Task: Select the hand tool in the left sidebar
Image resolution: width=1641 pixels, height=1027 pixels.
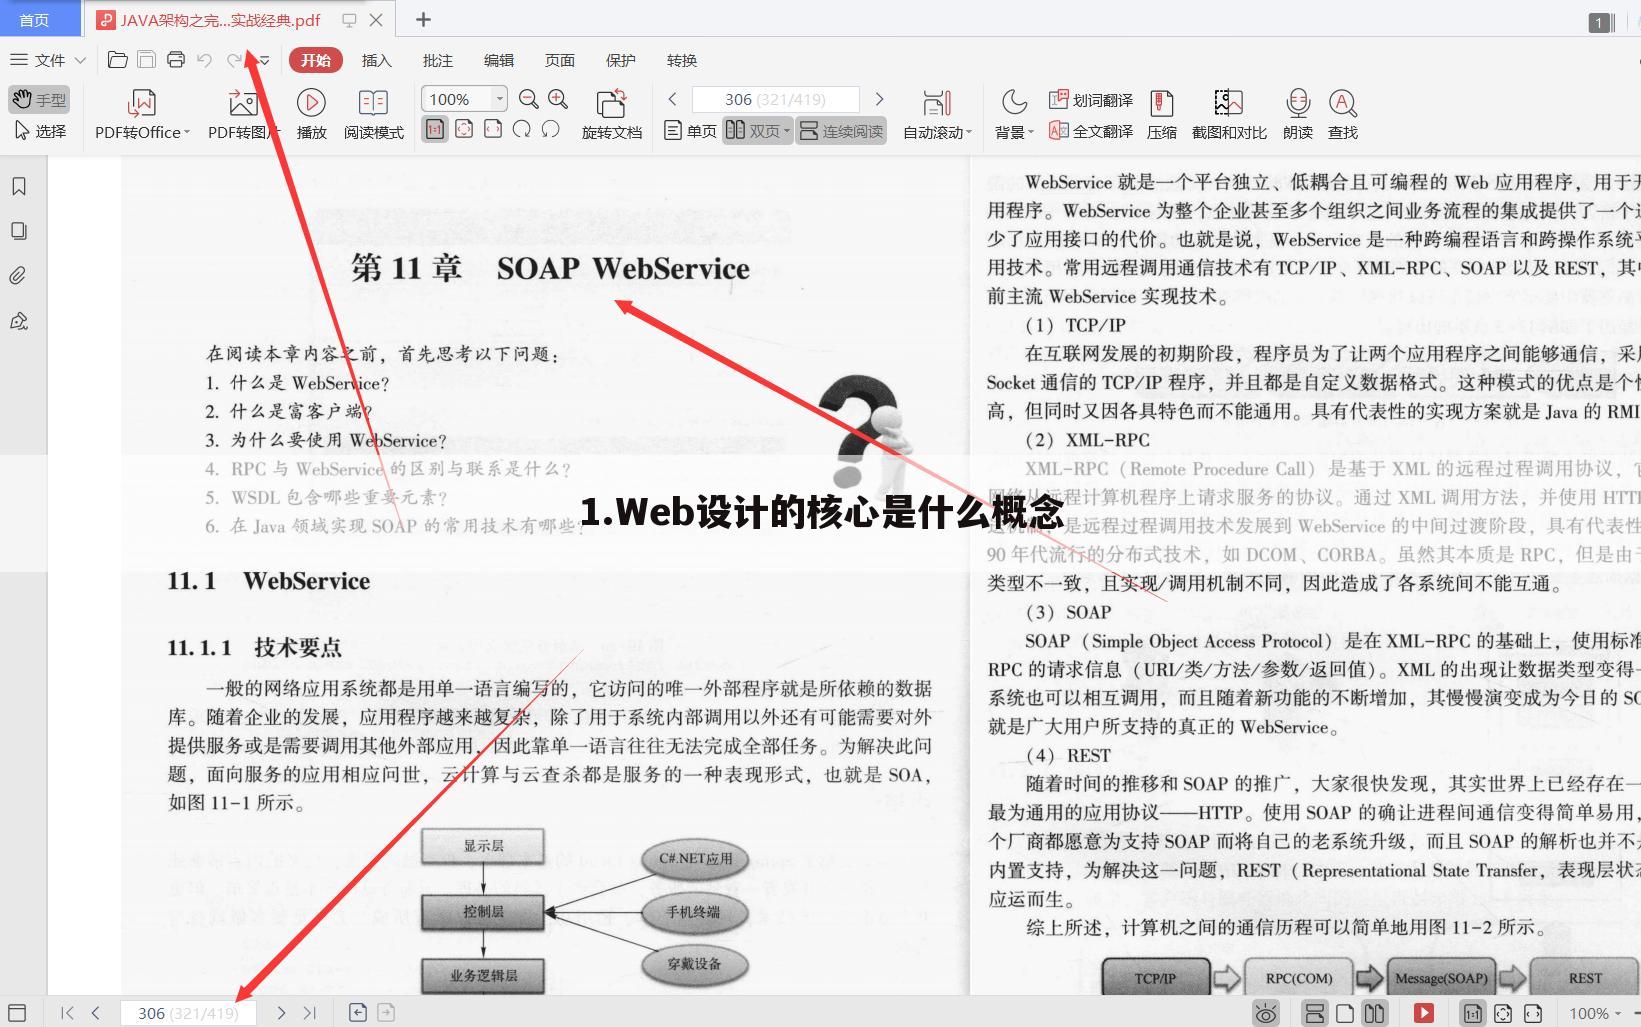Action: pos(39,99)
